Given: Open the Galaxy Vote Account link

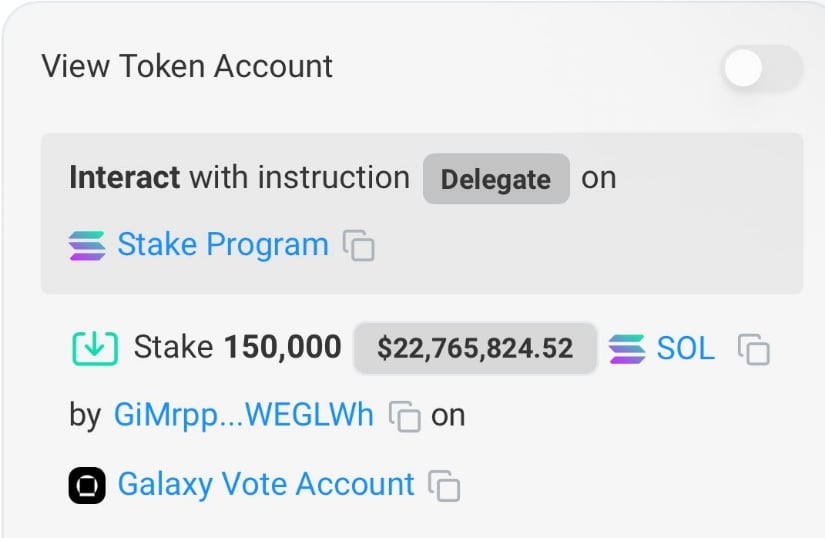Looking at the screenshot, I should pos(265,485).
